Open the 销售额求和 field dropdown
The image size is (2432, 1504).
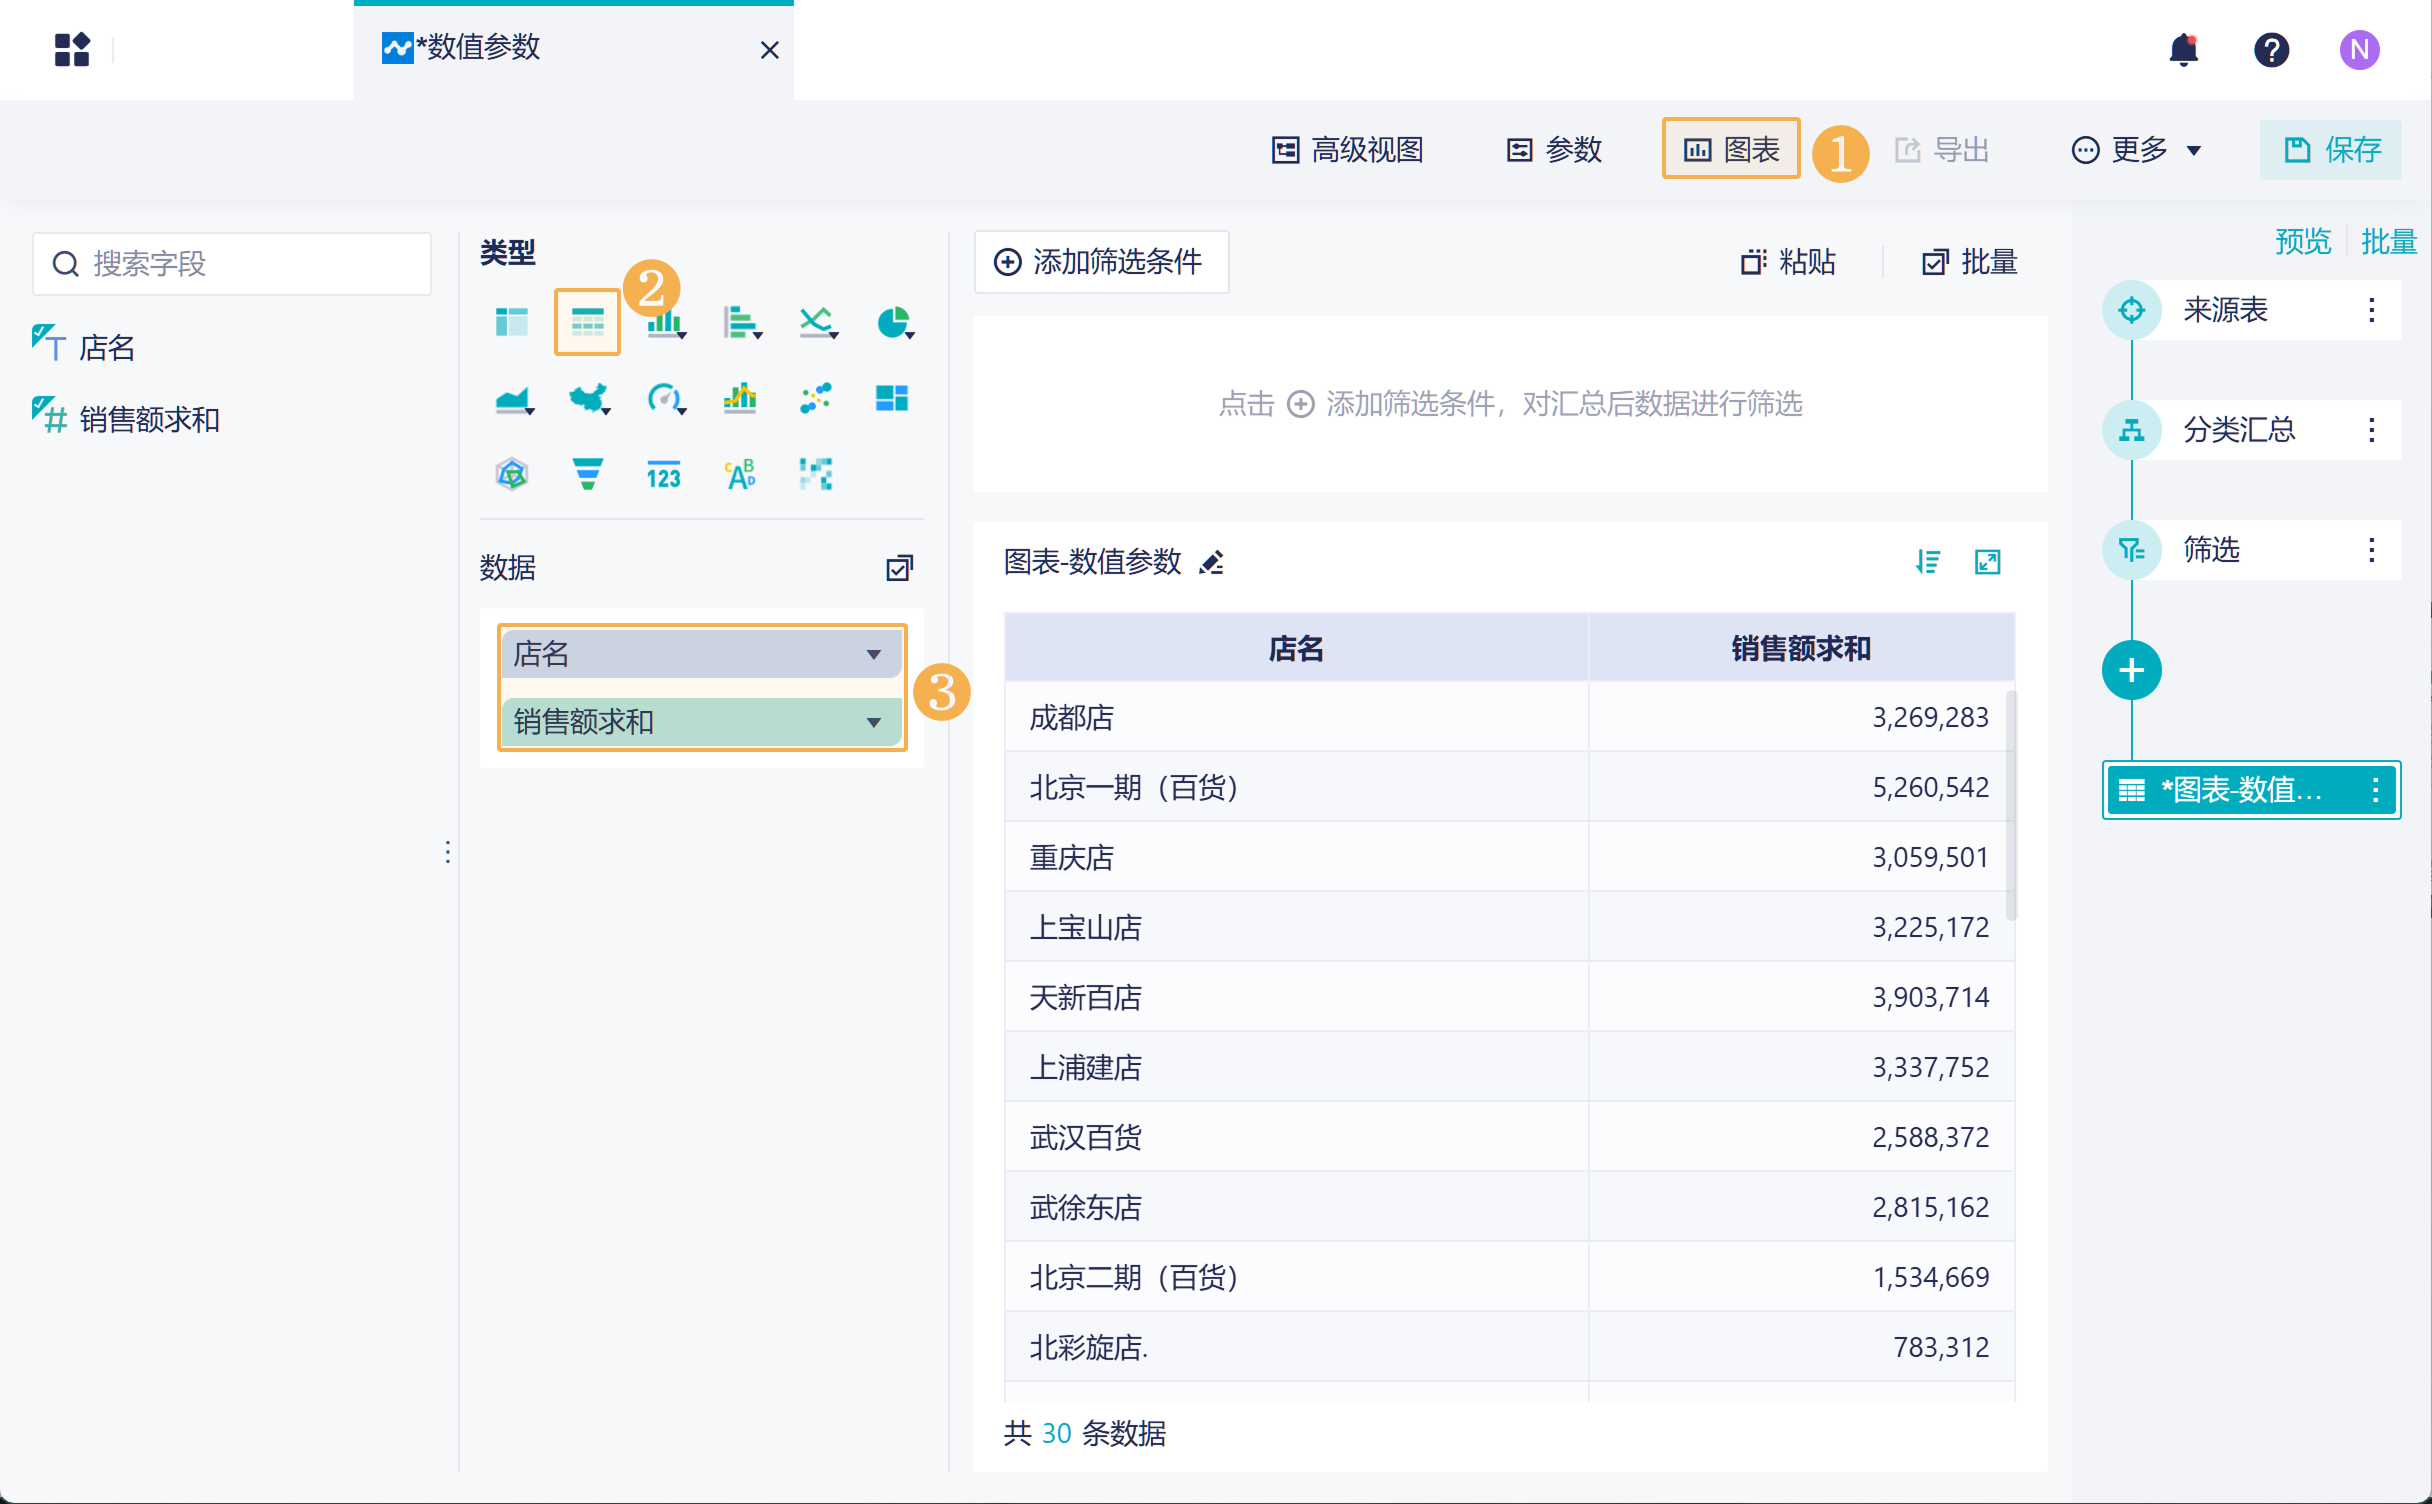click(873, 722)
